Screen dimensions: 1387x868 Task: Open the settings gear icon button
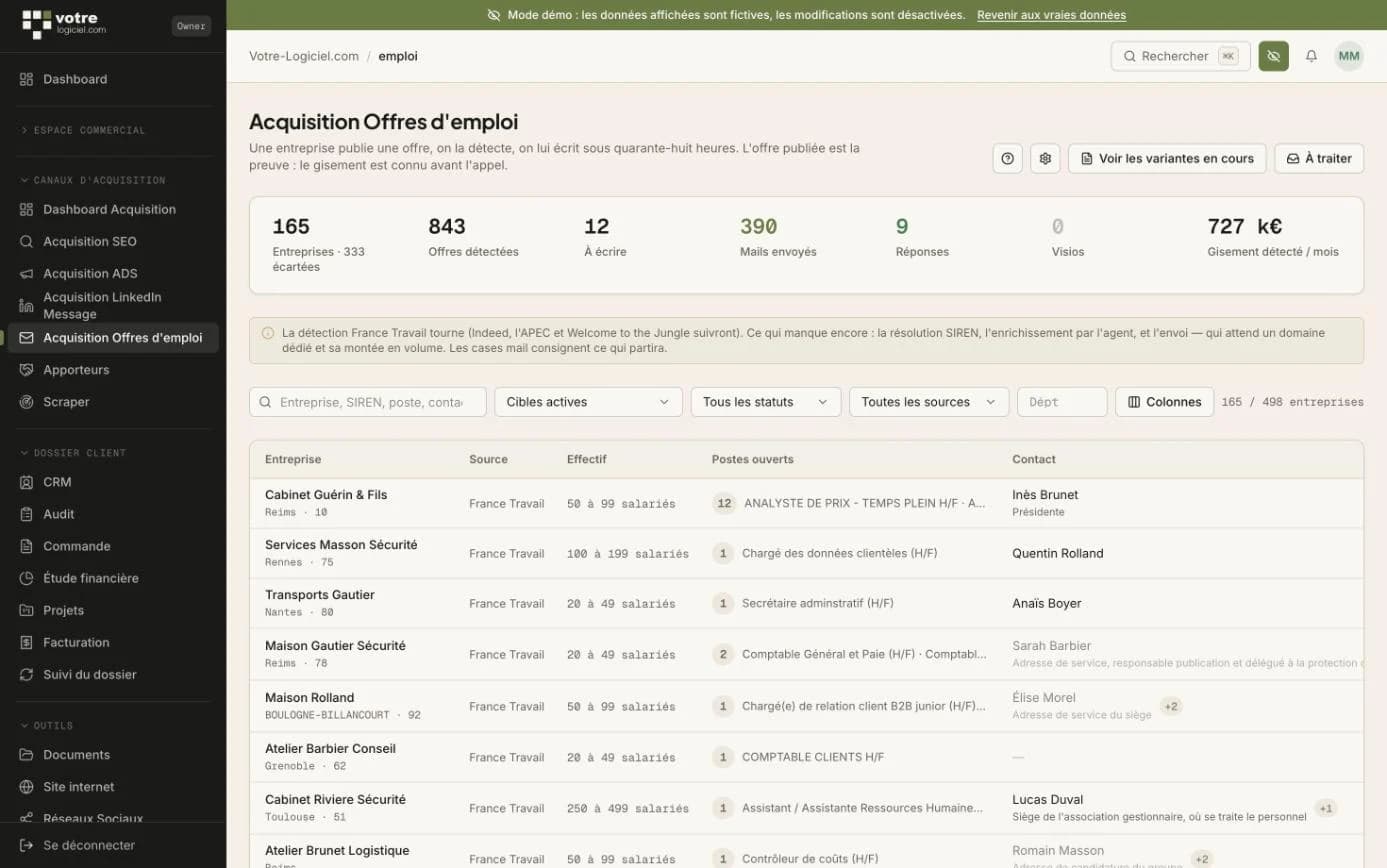click(x=1045, y=158)
